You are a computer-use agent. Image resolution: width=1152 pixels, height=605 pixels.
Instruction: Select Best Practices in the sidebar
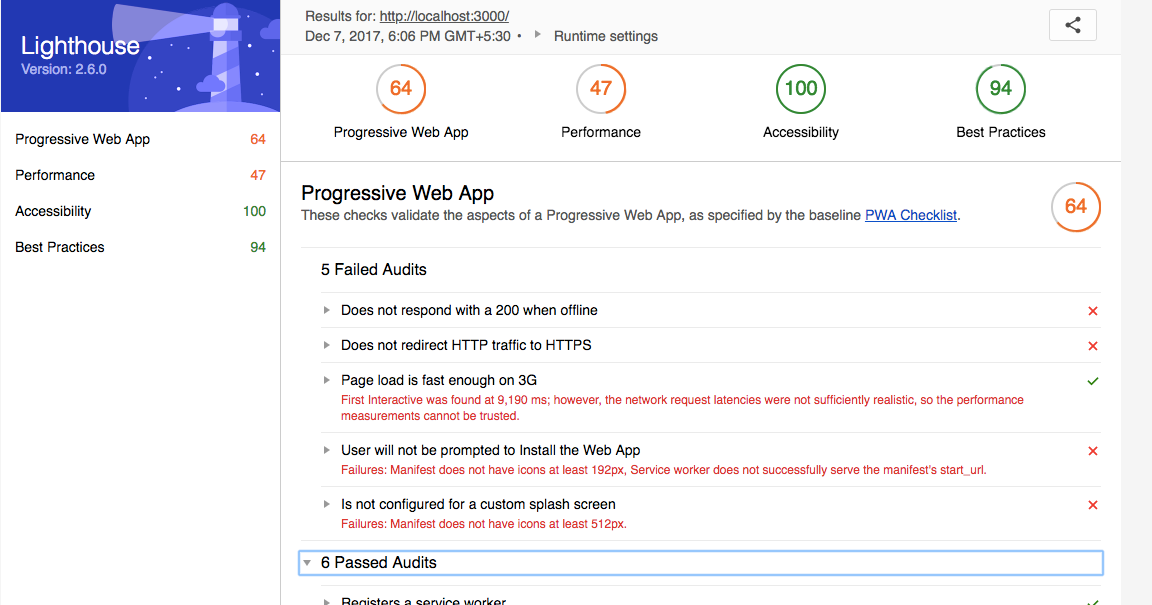coord(140,247)
